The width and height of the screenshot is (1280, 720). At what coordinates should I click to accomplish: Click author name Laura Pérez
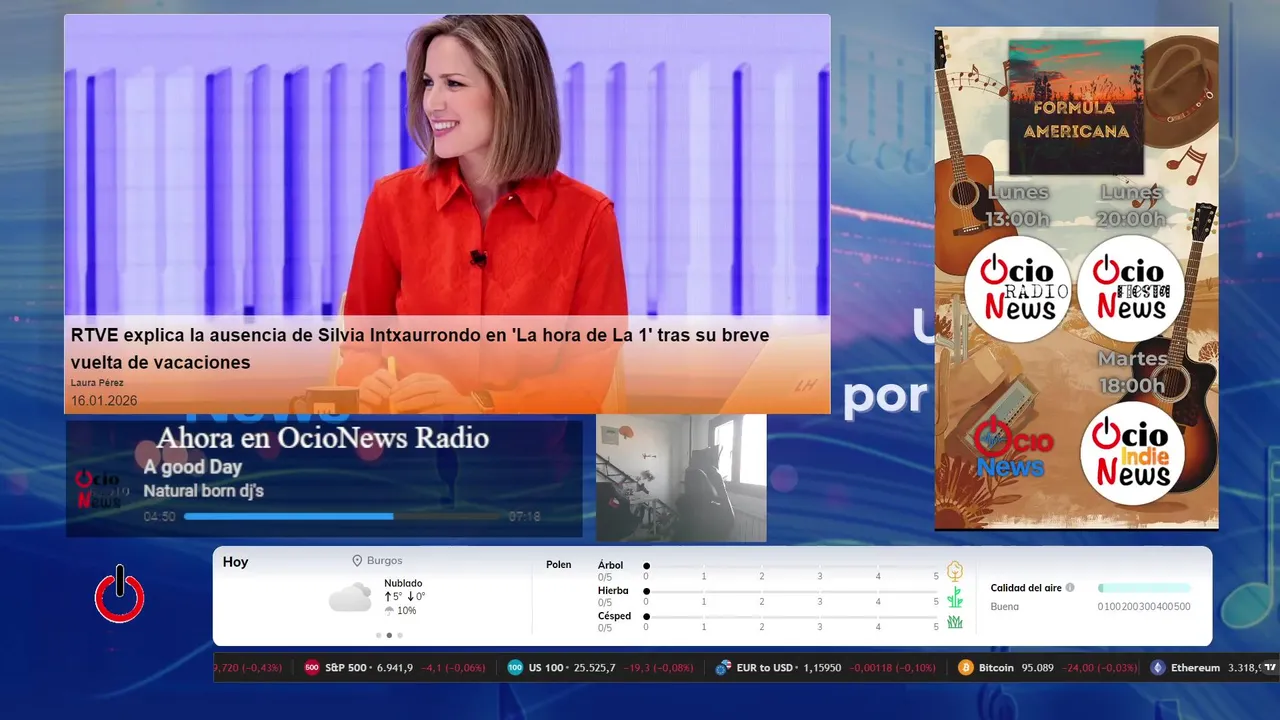tap(97, 383)
